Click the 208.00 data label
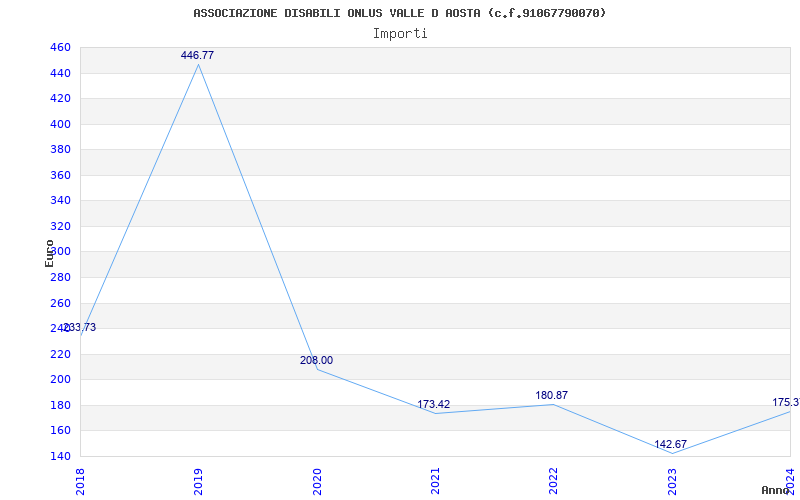The height and width of the screenshot is (500, 800). click(316, 360)
